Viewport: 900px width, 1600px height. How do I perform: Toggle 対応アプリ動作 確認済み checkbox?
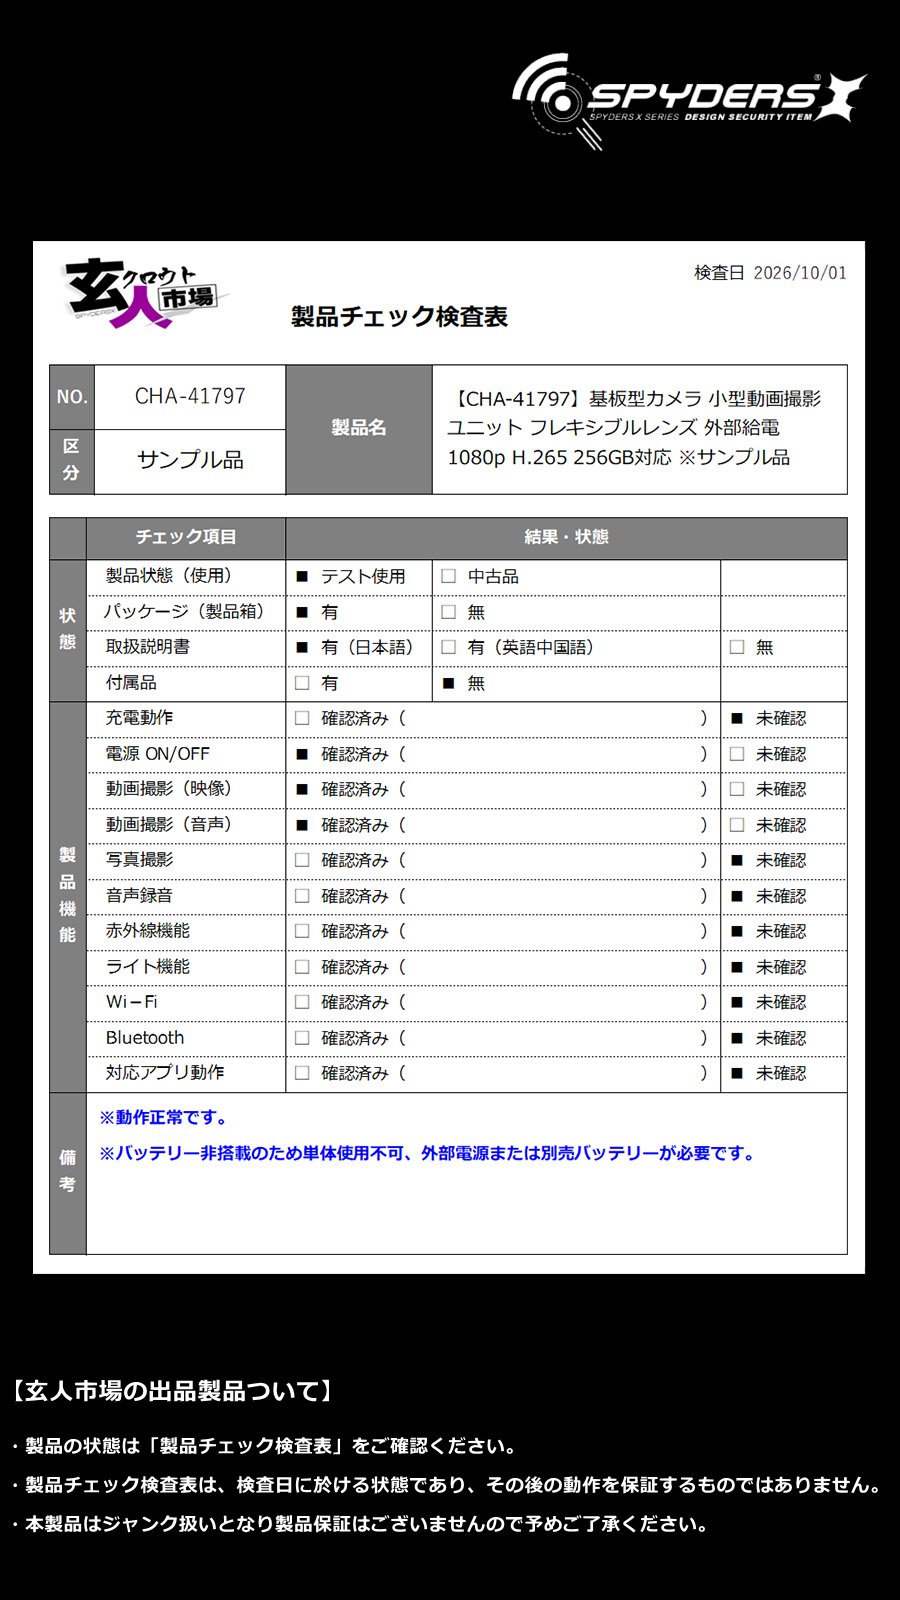pyautogui.click(x=302, y=1073)
